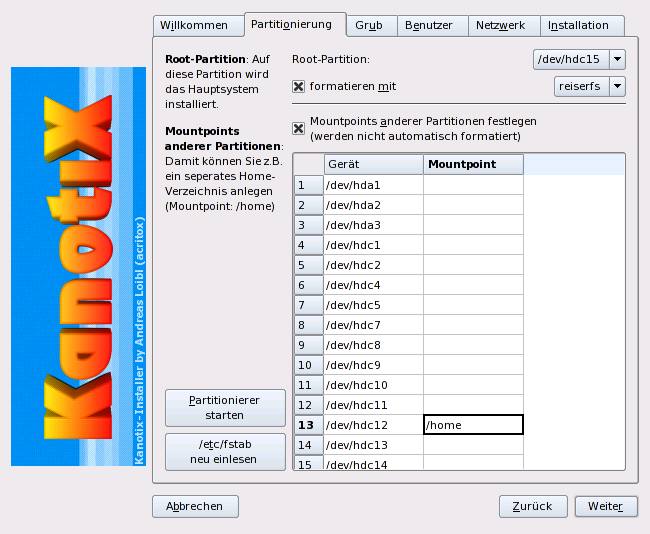Viewport: 650px width, 534px height.
Task: Select the /dev/hdc13 cell
Action: (374, 445)
